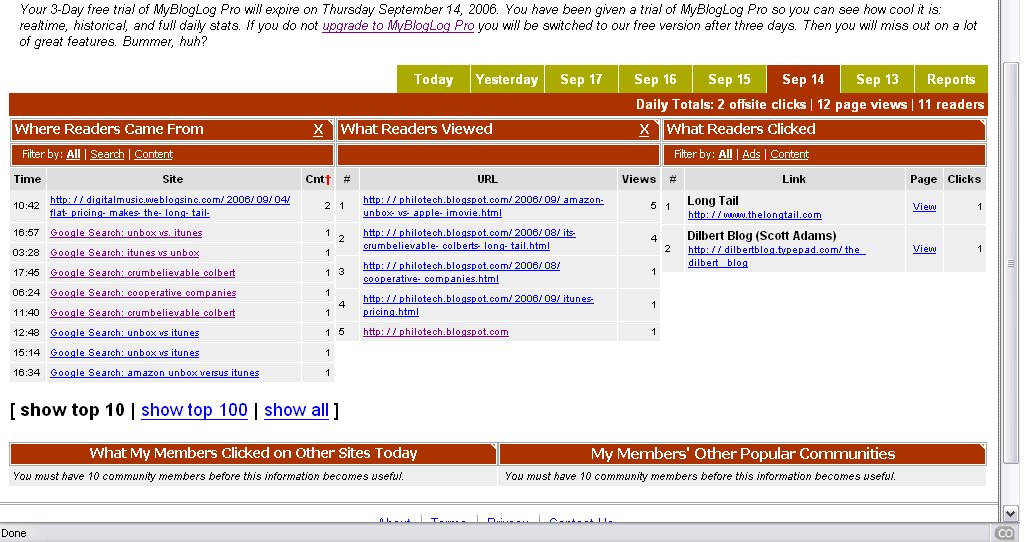This screenshot has width=1024, height=542.
Task: Click the browser scrollbar down arrow
Action: [1011, 513]
